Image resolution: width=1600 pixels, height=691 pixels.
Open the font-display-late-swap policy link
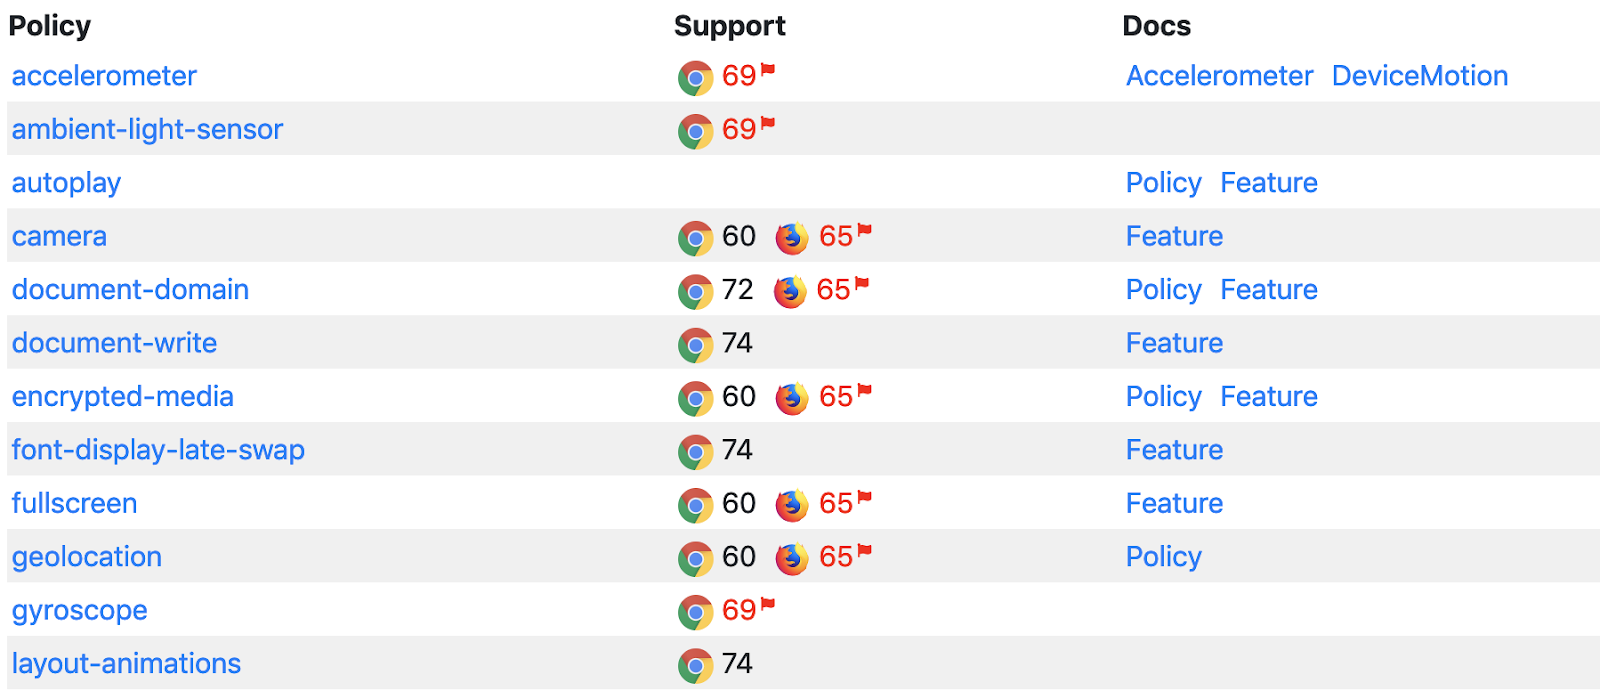coord(158,450)
